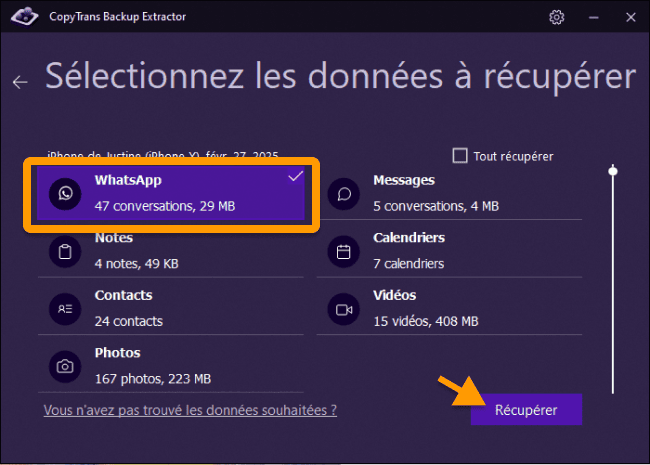Screen dimensions: 650x465
Task: Click the 'Tout récupérer' label text
Action: tap(513, 156)
